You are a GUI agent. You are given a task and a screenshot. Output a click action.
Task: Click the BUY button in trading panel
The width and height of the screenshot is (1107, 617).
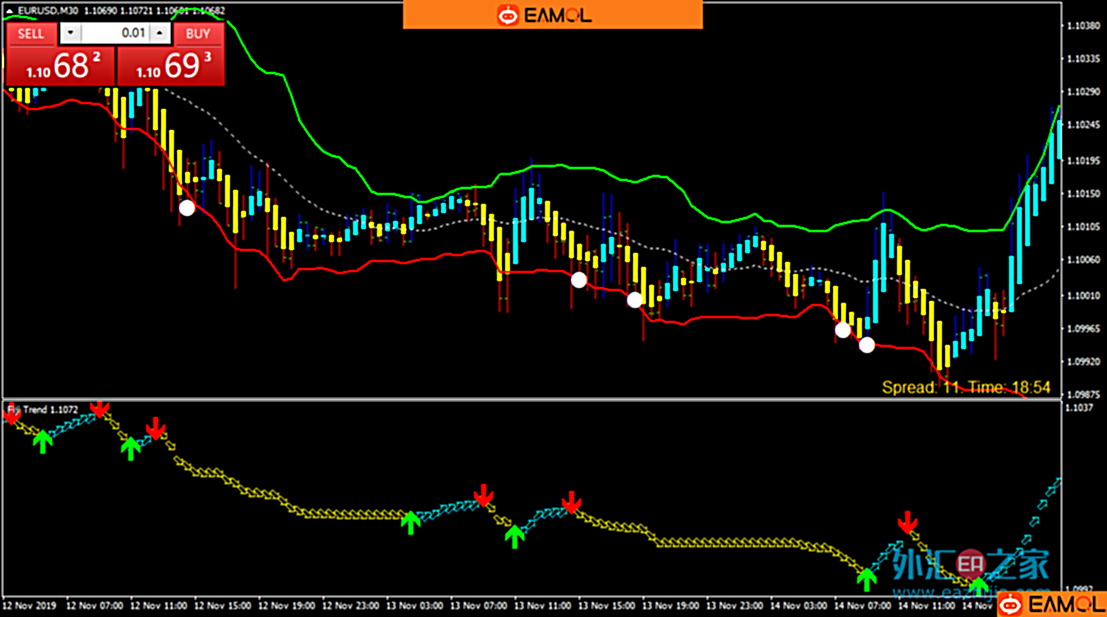pos(198,33)
